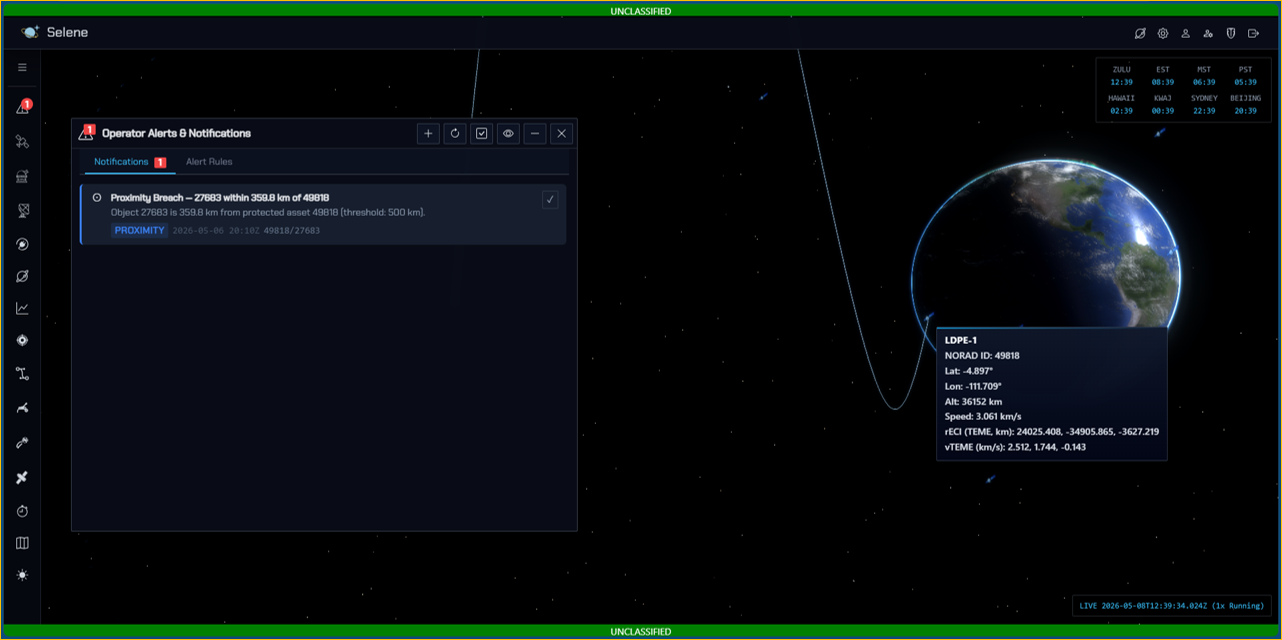The height and width of the screenshot is (640, 1282).
Task: Open the user profile icon
Action: pos(1186,33)
